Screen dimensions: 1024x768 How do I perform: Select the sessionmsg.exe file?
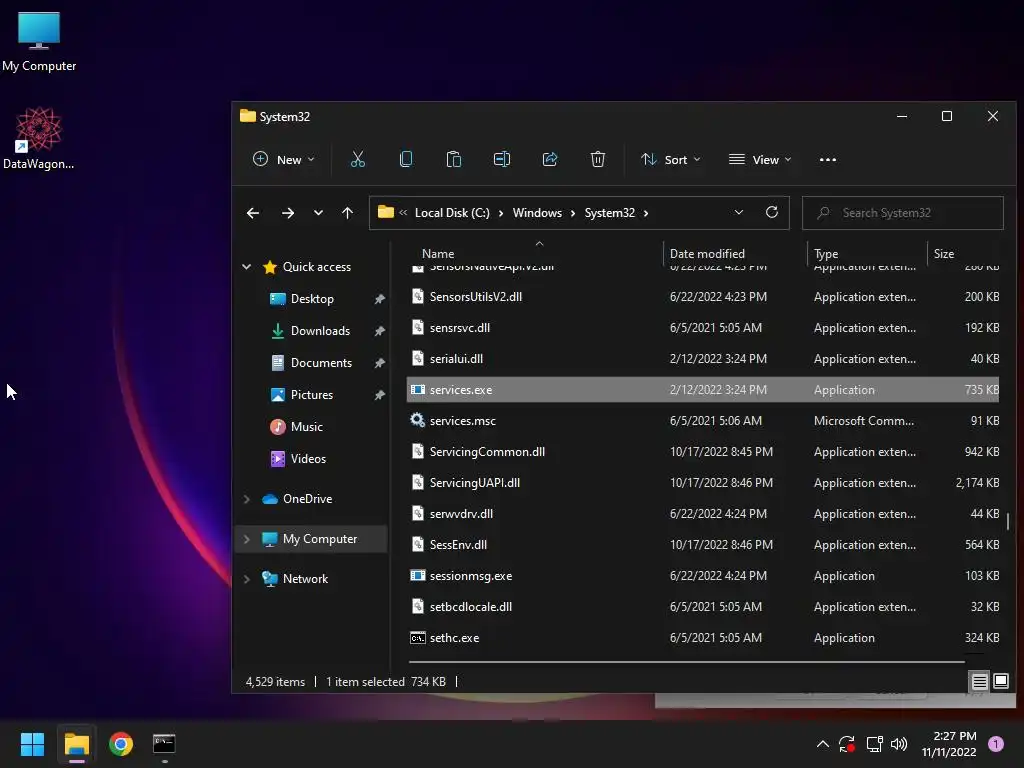(703, 576)
